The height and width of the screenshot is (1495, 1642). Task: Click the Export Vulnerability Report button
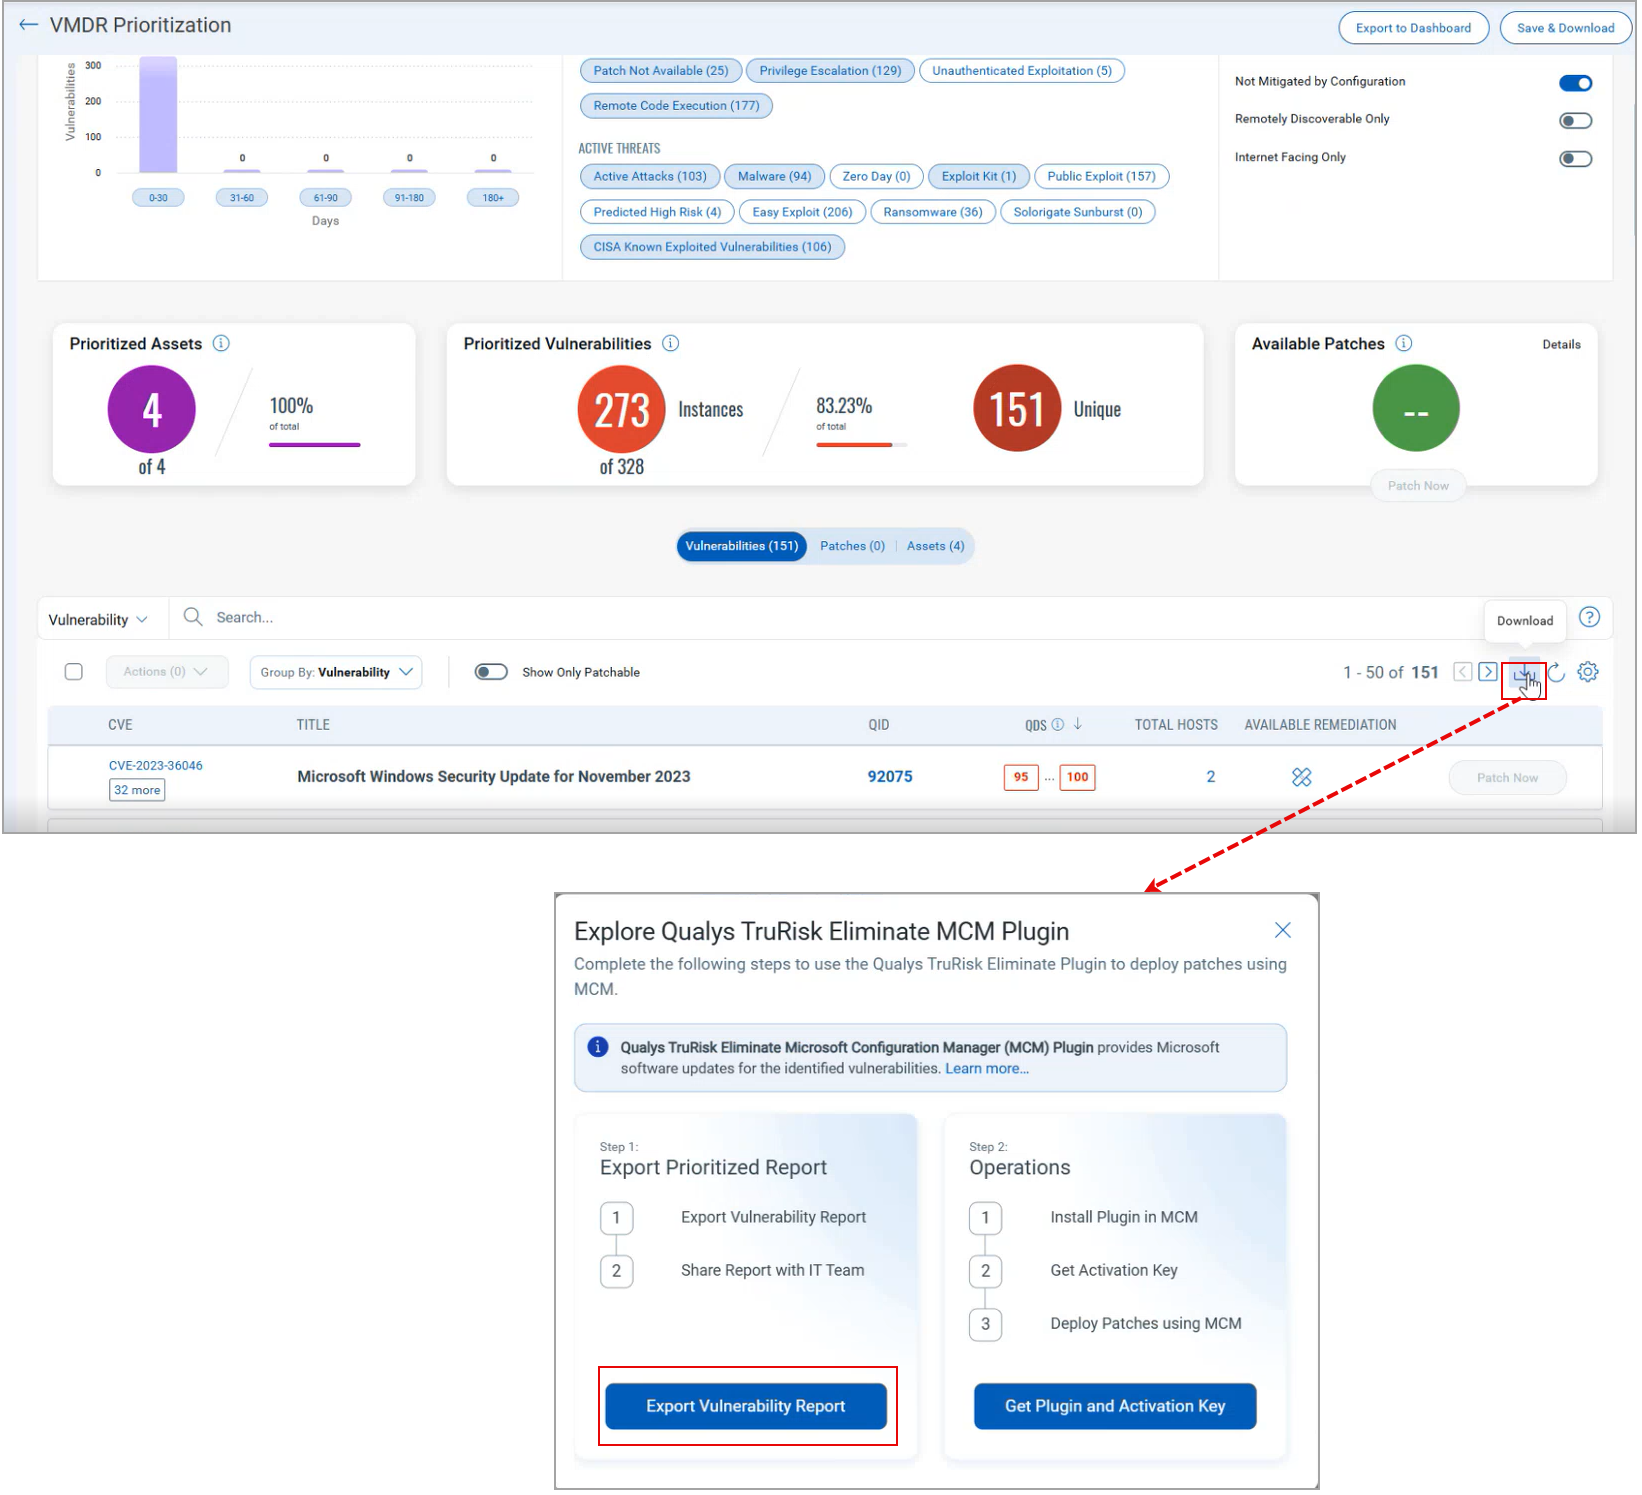pos(746,1406)
